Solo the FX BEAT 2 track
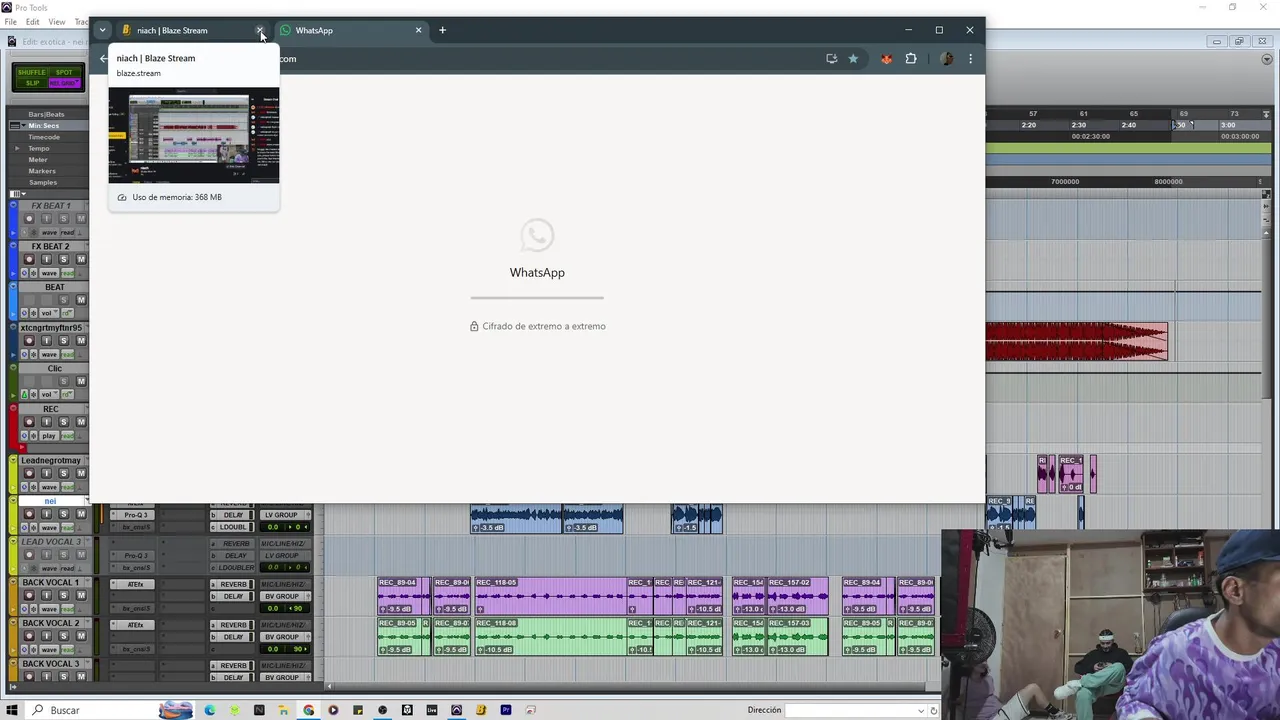Screen dimensions: 1280x720 click(x=63, y=259)
